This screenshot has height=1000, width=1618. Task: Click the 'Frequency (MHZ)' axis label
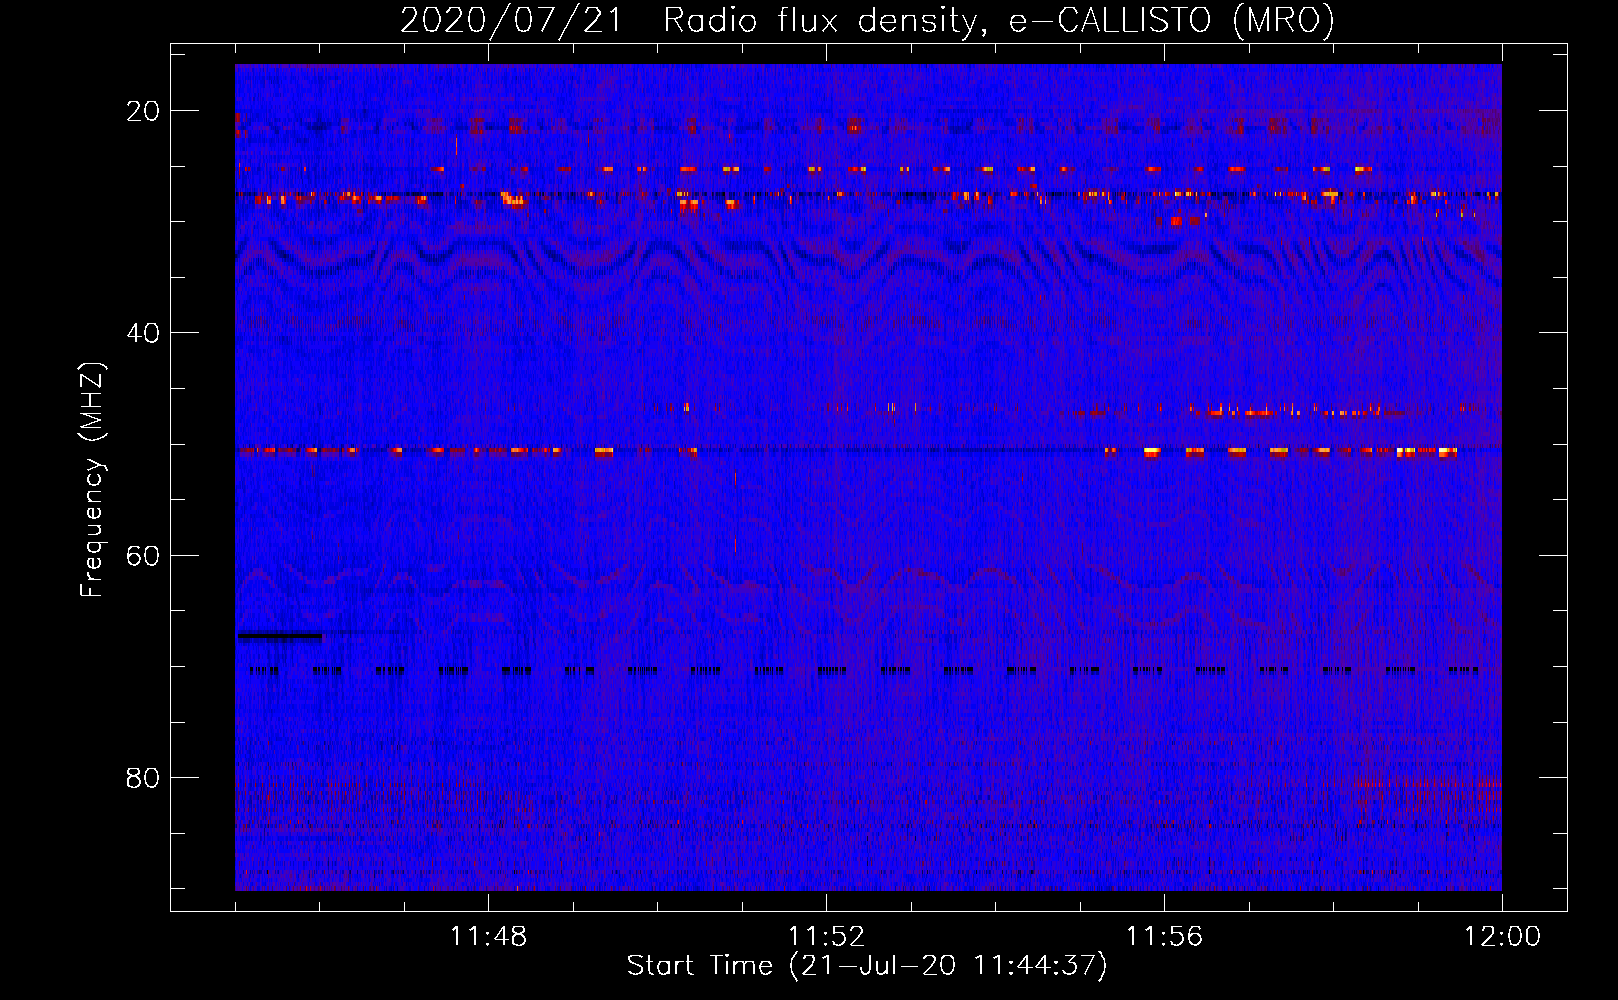coord(92,480)
